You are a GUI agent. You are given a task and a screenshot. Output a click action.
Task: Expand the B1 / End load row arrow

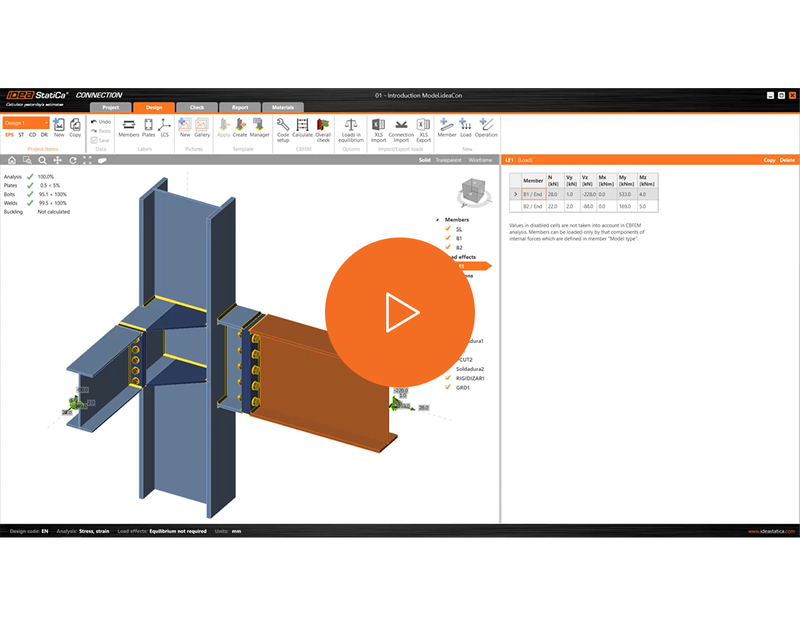coord(515,194)
